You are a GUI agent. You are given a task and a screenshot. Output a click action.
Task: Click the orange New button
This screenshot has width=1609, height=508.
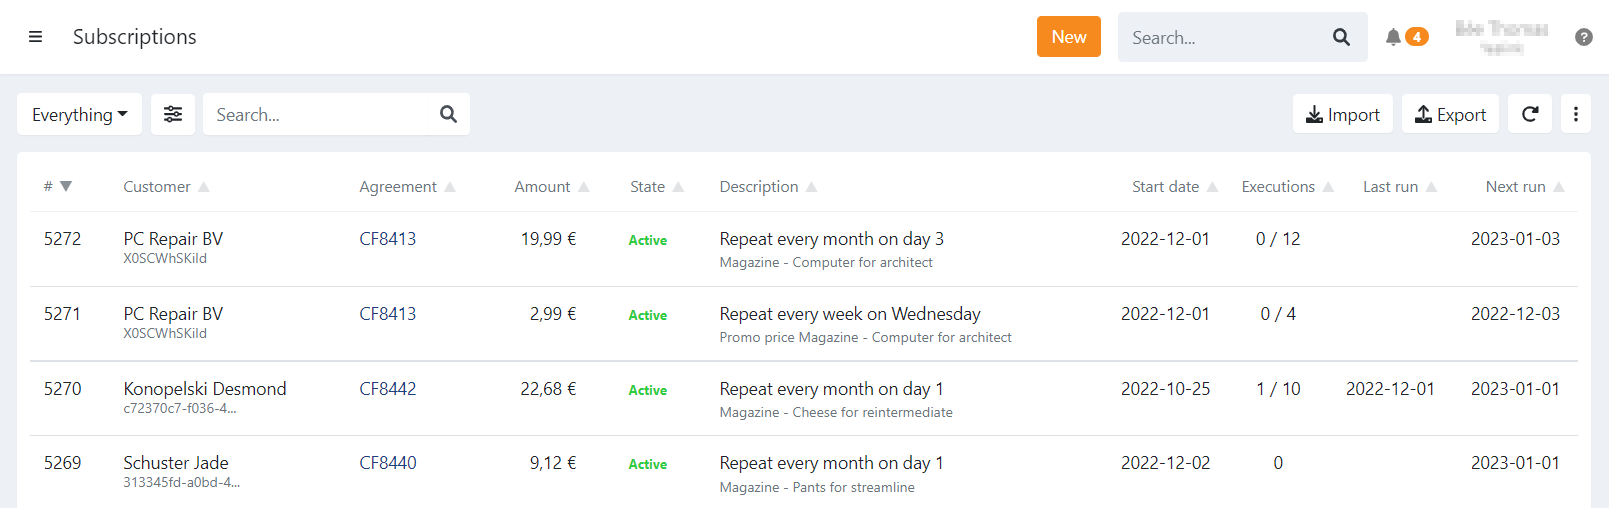click(1068, 37)
